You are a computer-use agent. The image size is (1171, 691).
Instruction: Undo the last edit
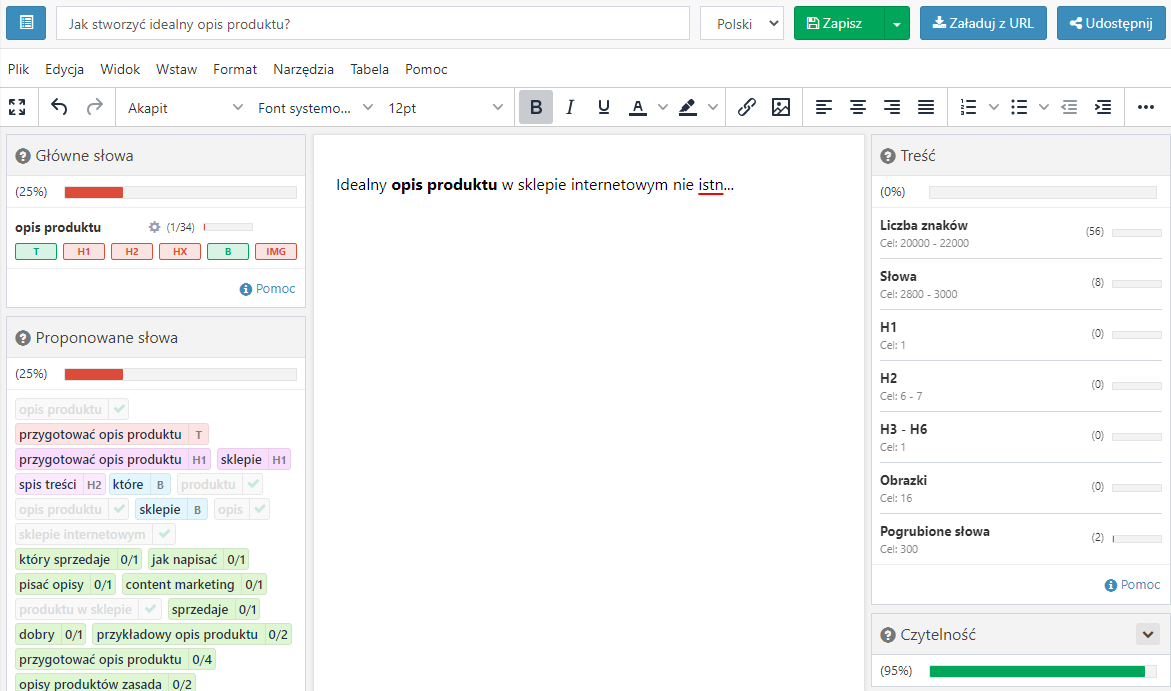pyautogui.click(x=59, y=107)
